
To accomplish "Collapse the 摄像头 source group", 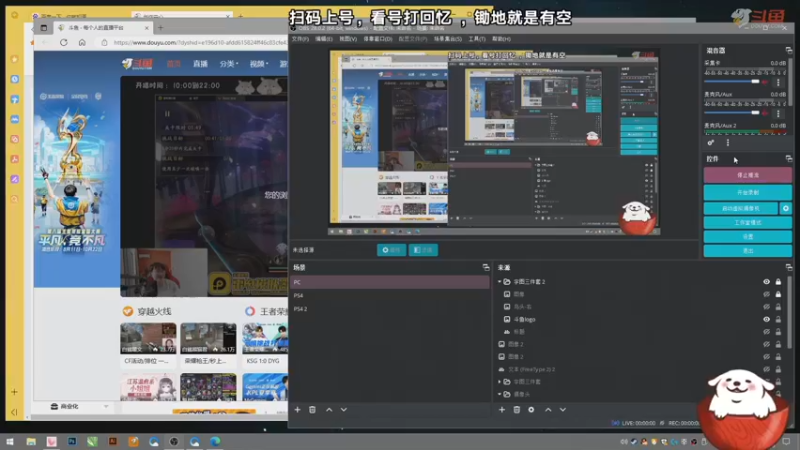I will (x=499, y=394).
